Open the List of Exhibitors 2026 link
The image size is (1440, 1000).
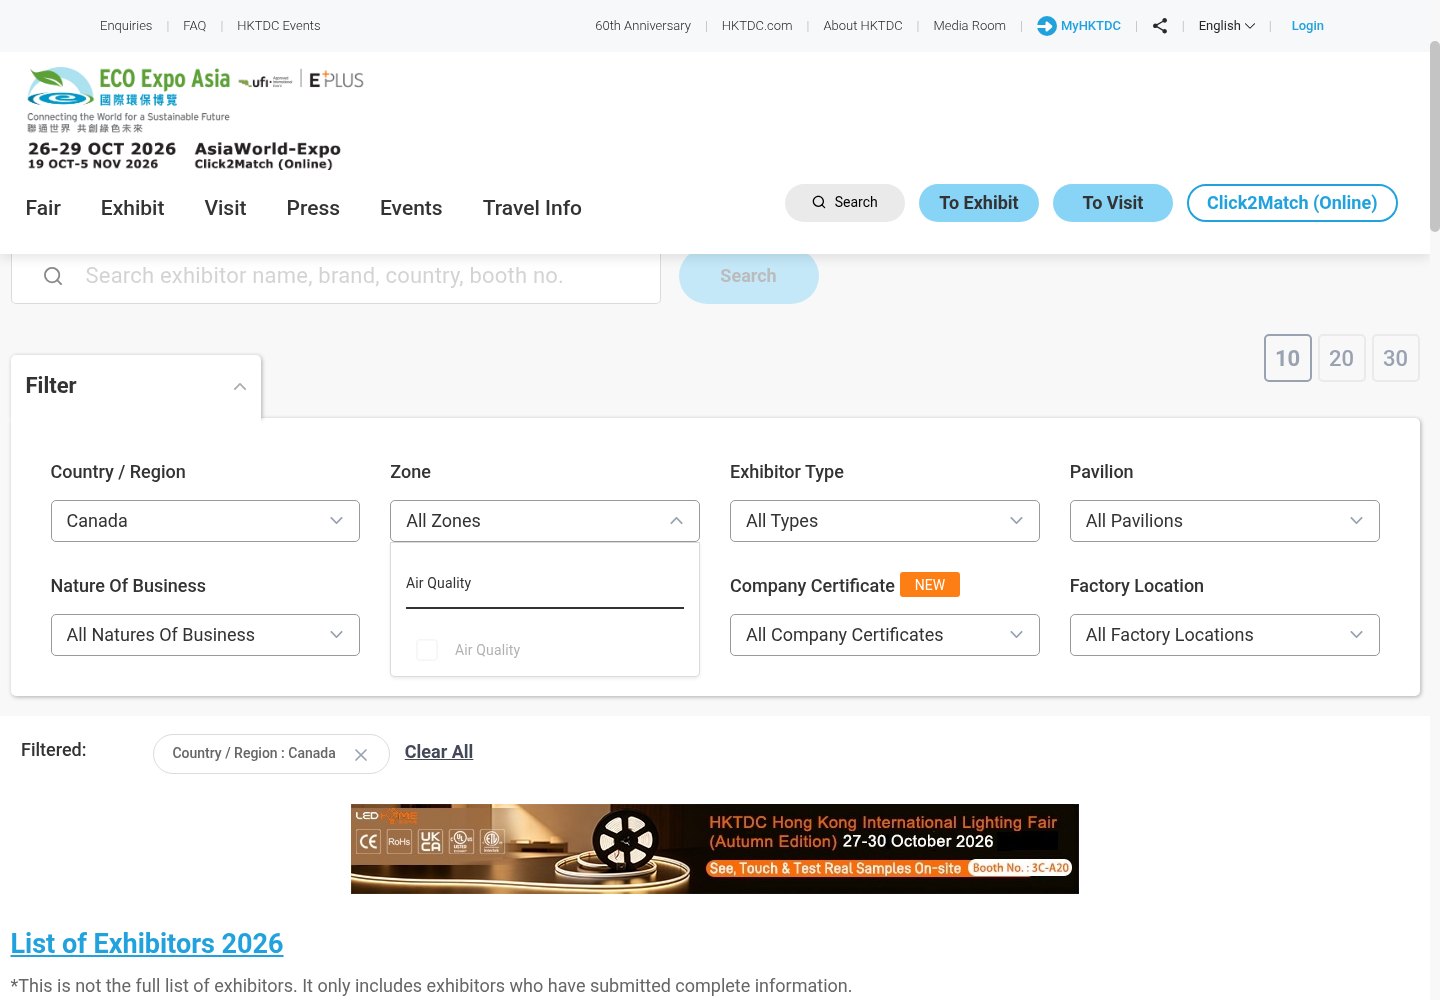[147, 943]
